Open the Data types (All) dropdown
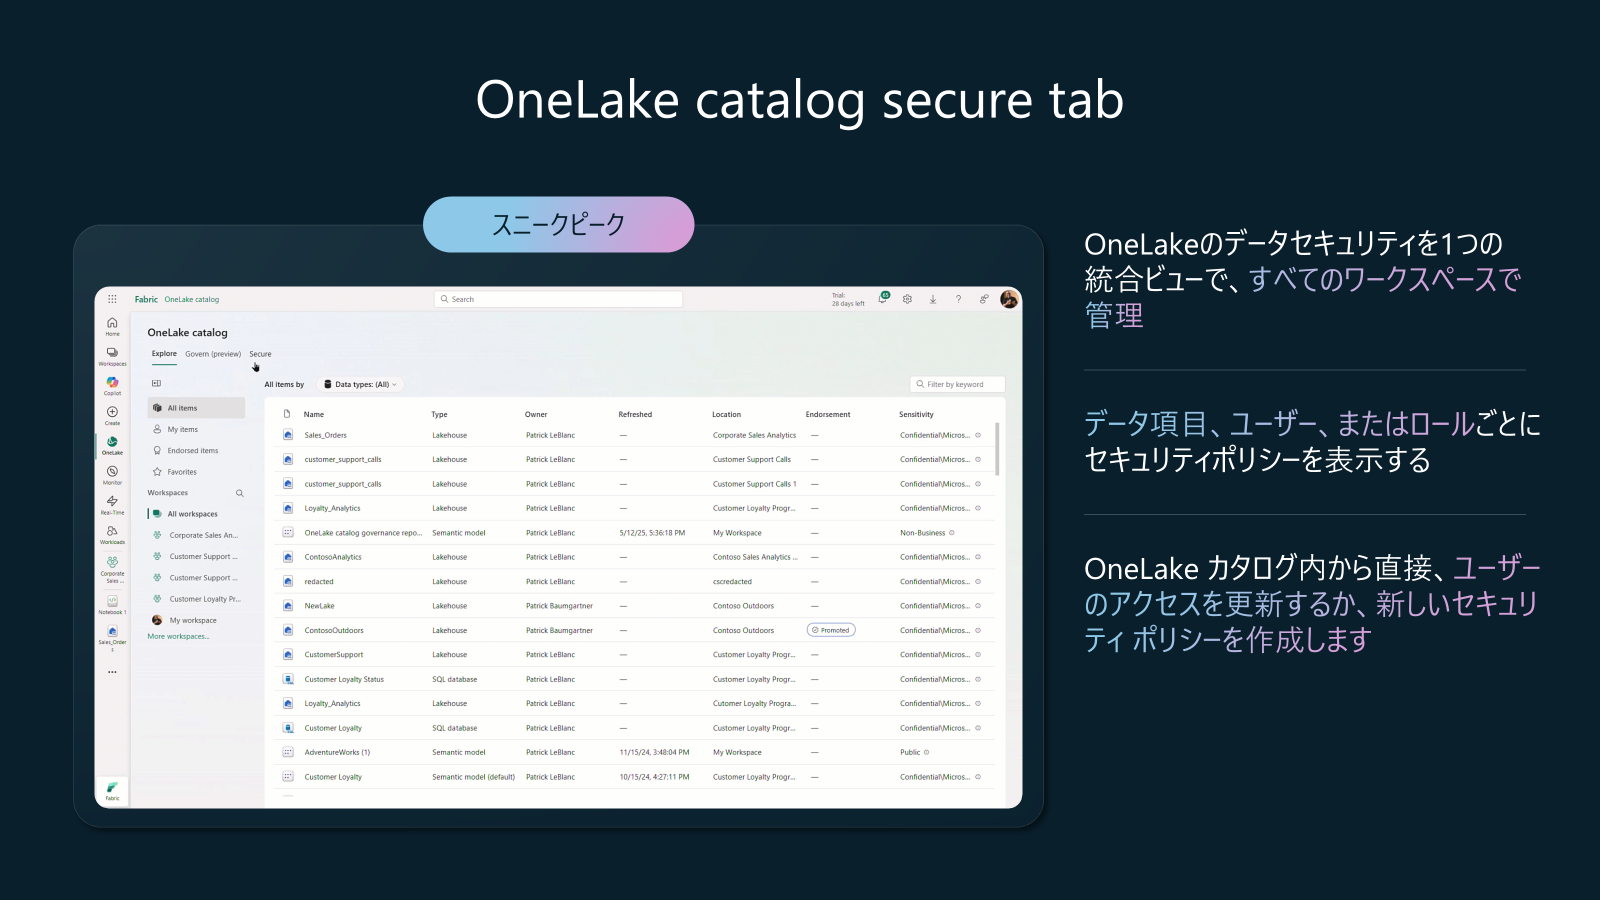 (360, 384)
